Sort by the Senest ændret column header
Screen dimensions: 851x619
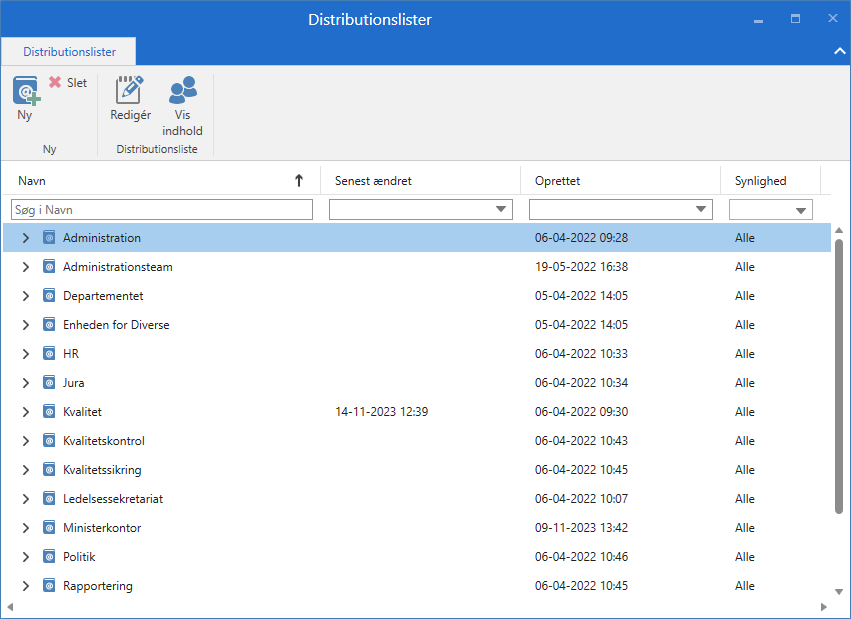coord(421,181)
